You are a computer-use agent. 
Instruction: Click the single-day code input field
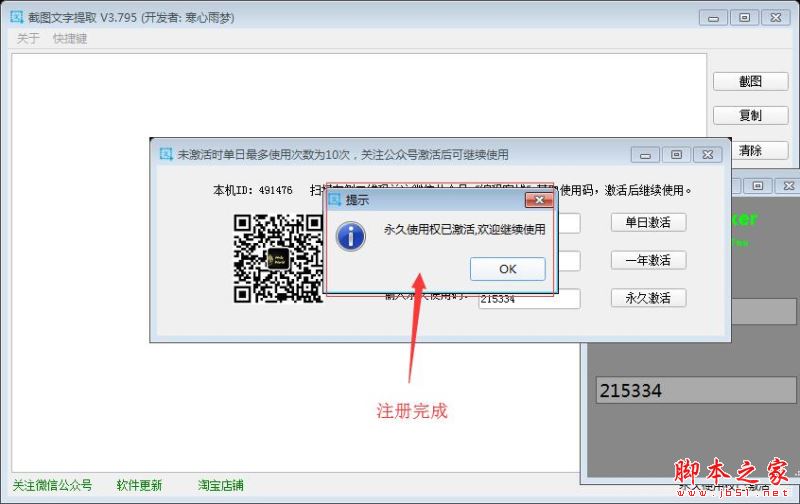[x=569, y=223]
